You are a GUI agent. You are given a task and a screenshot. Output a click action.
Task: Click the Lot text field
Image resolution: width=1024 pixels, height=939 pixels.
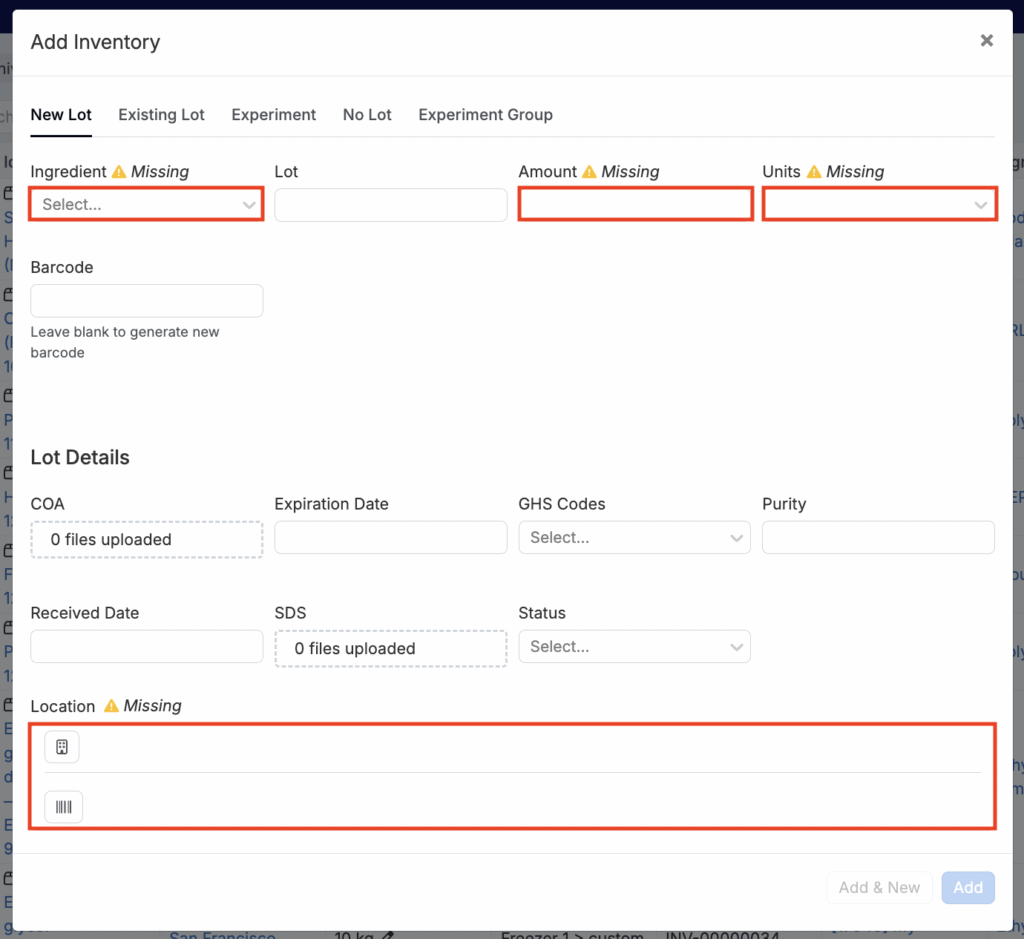[390, 205]
